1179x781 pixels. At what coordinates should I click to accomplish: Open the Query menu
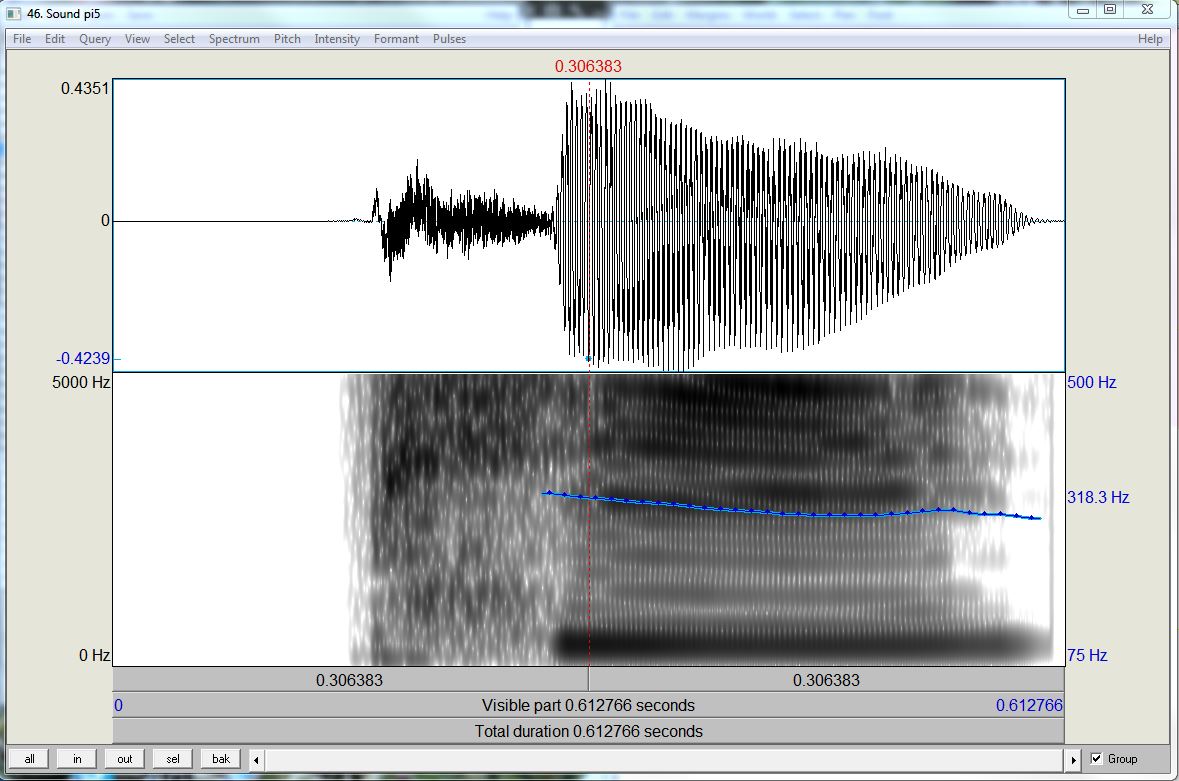95,39
